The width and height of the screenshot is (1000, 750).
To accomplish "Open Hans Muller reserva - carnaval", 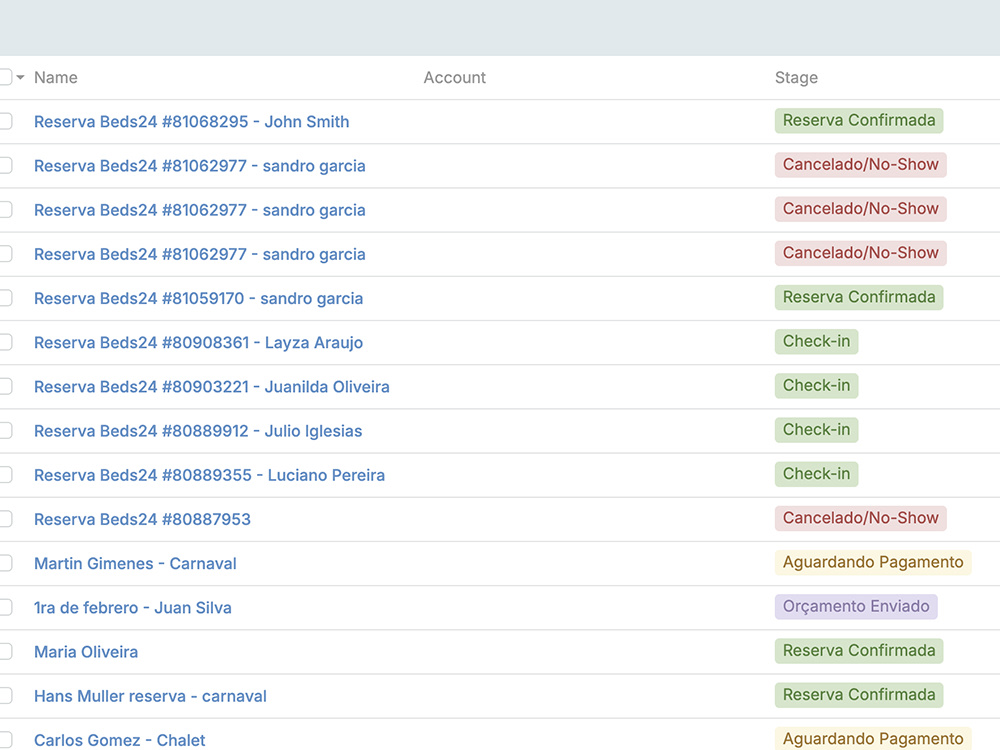I will (x=151, y=696).
